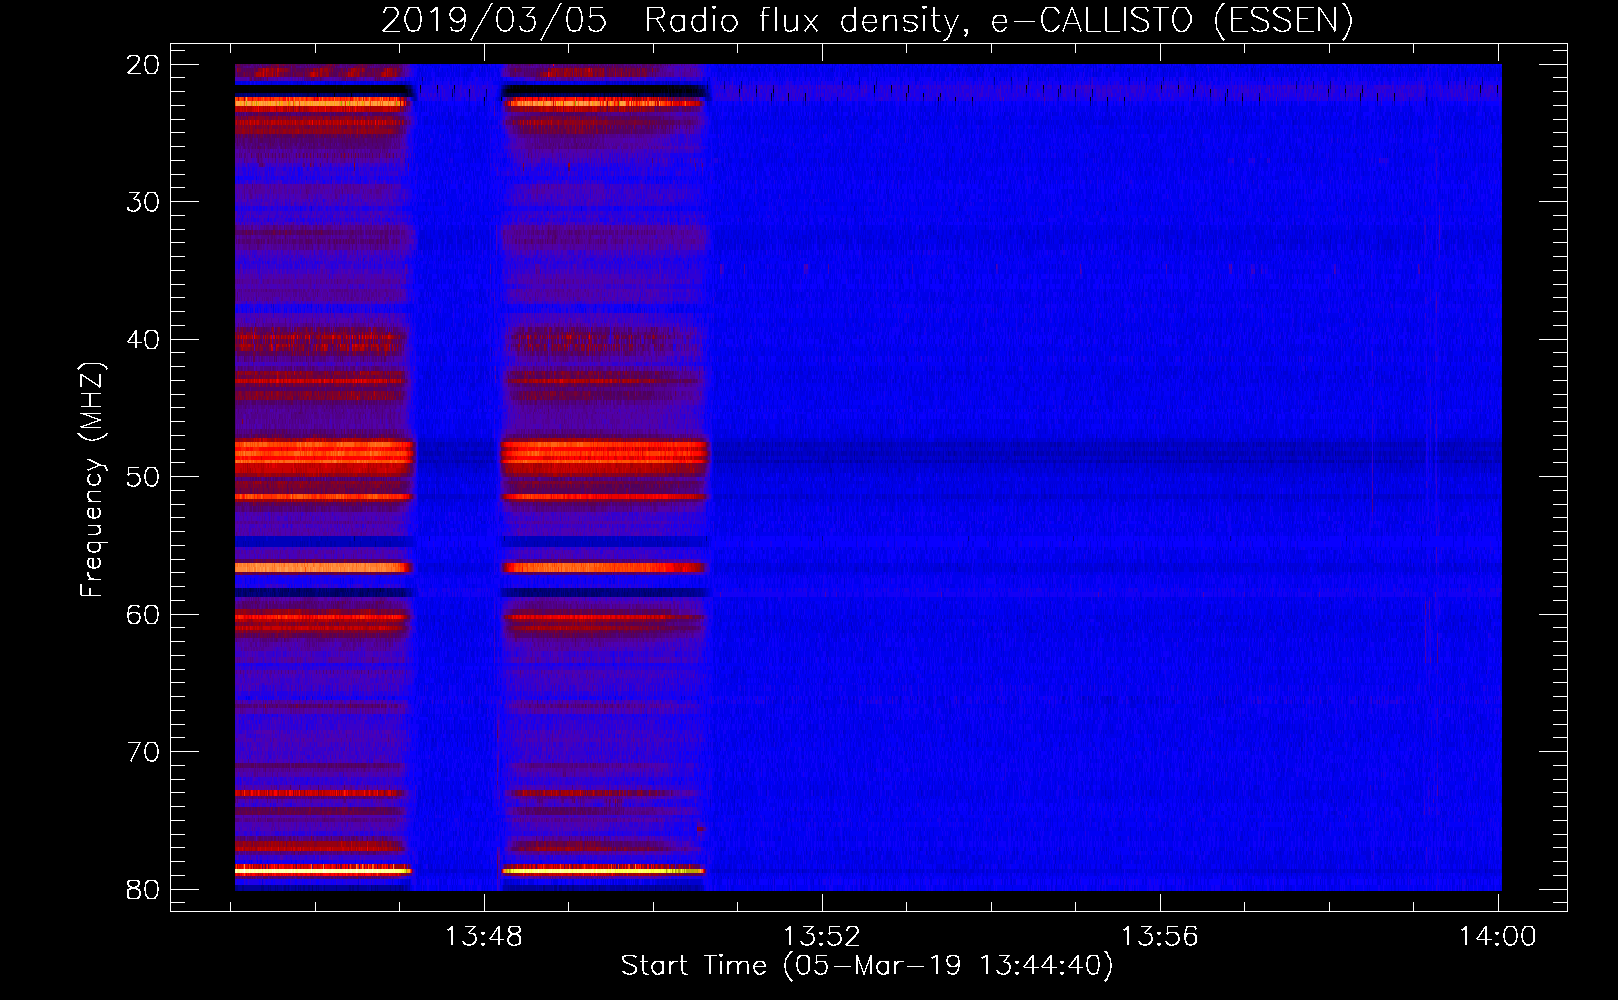The width and height of the screenshot is (1618, 1000).
Task: Click the plot title mentioning e-CALLISTO (ESSEN)
Action: [x=867, y=21]
